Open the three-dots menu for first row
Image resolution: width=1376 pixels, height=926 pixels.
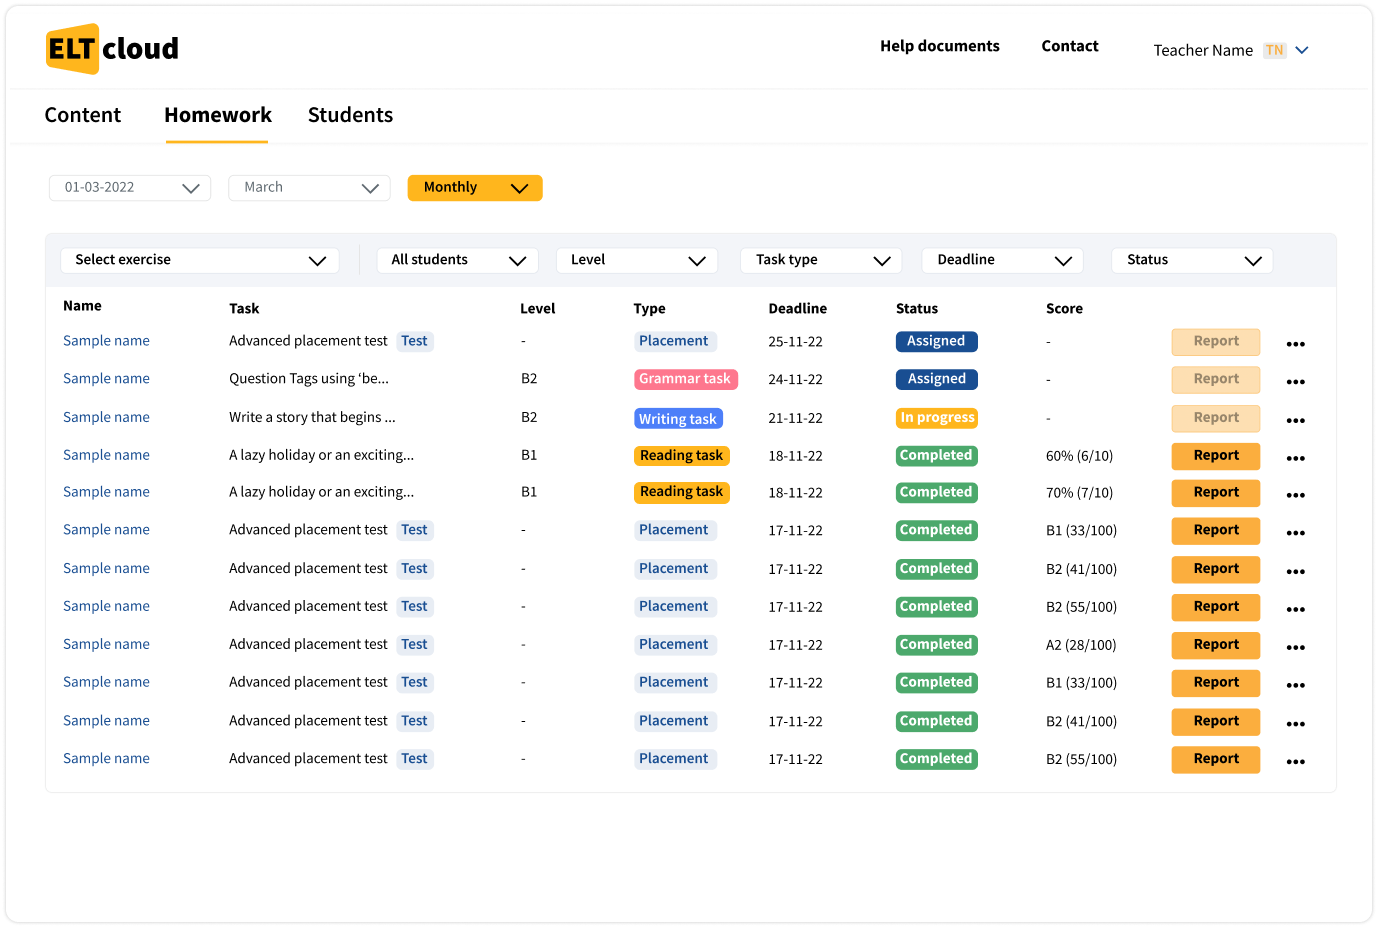[1295, 344]
